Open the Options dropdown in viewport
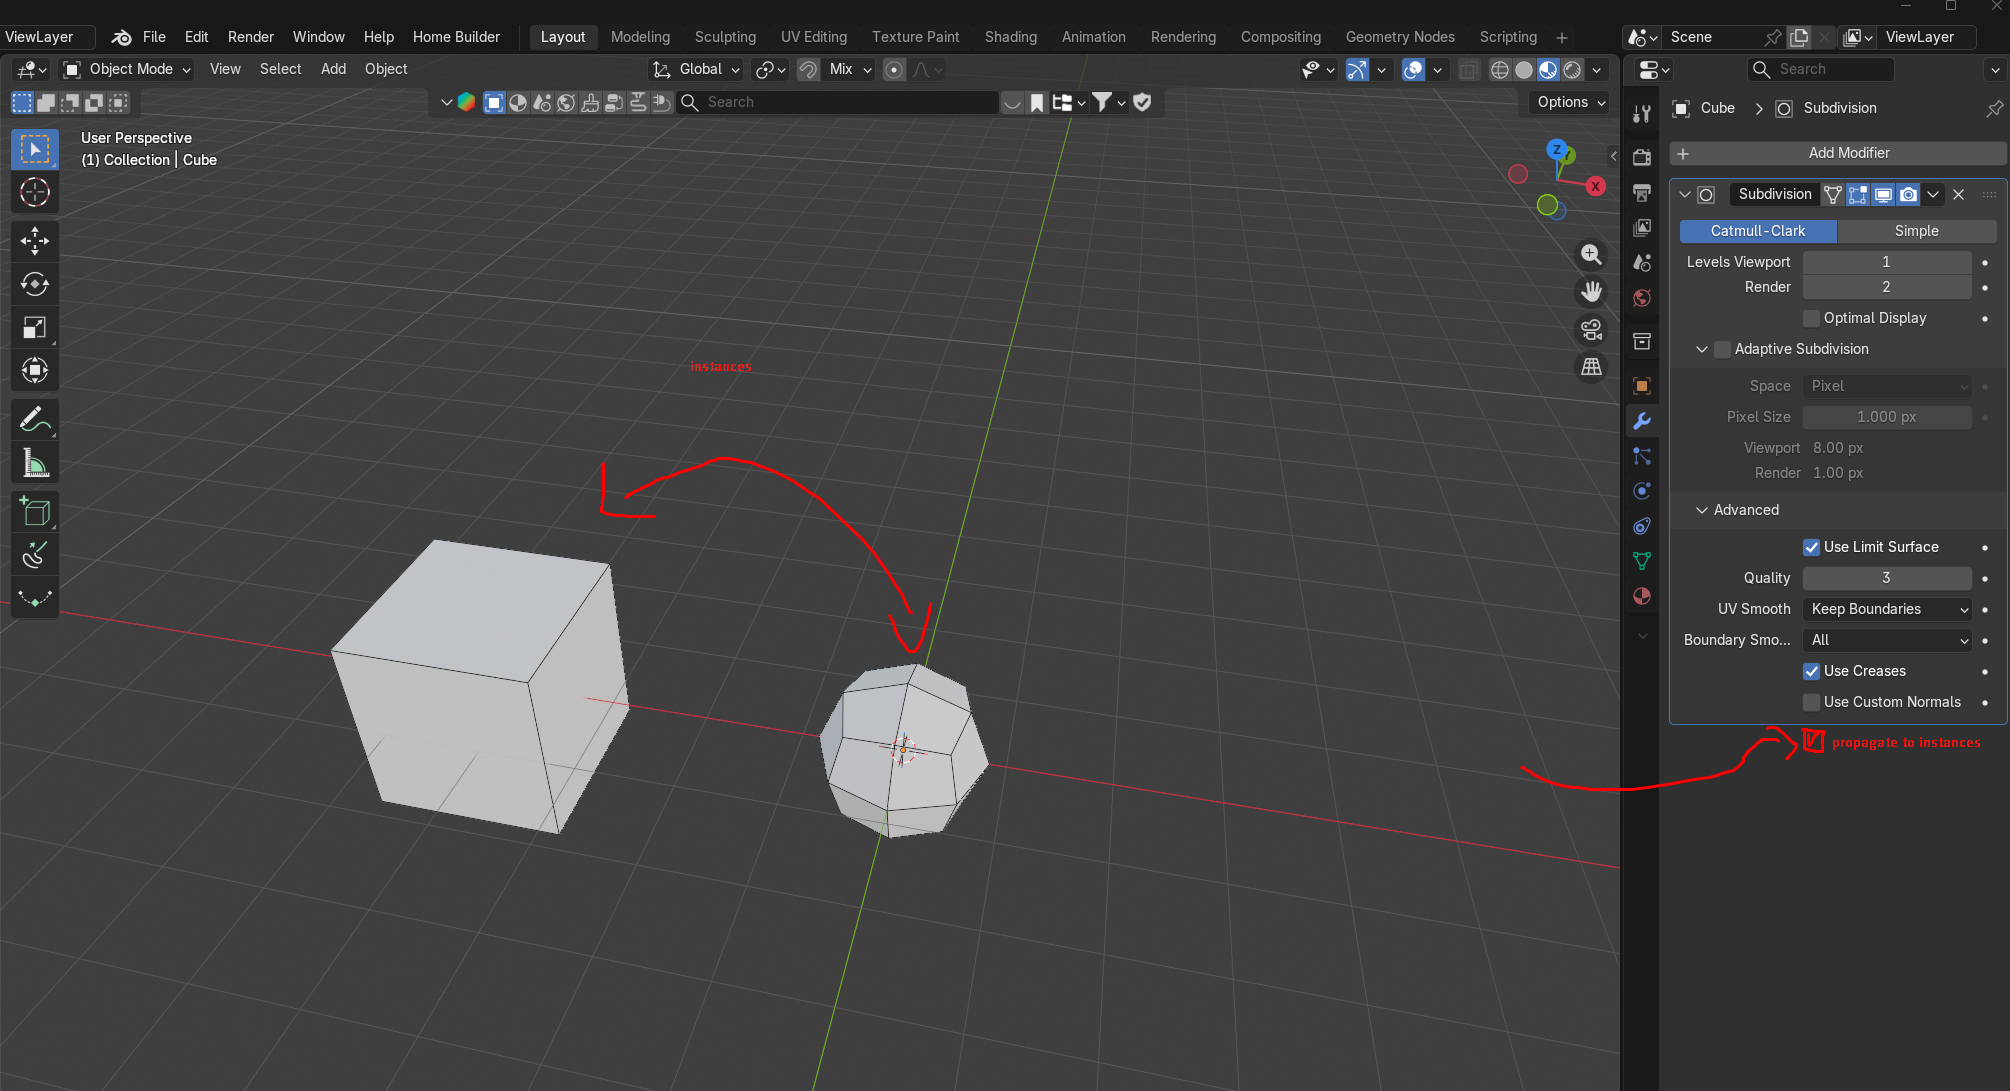This screenshot has width=2010, height=1091. tap(1571, 102)
